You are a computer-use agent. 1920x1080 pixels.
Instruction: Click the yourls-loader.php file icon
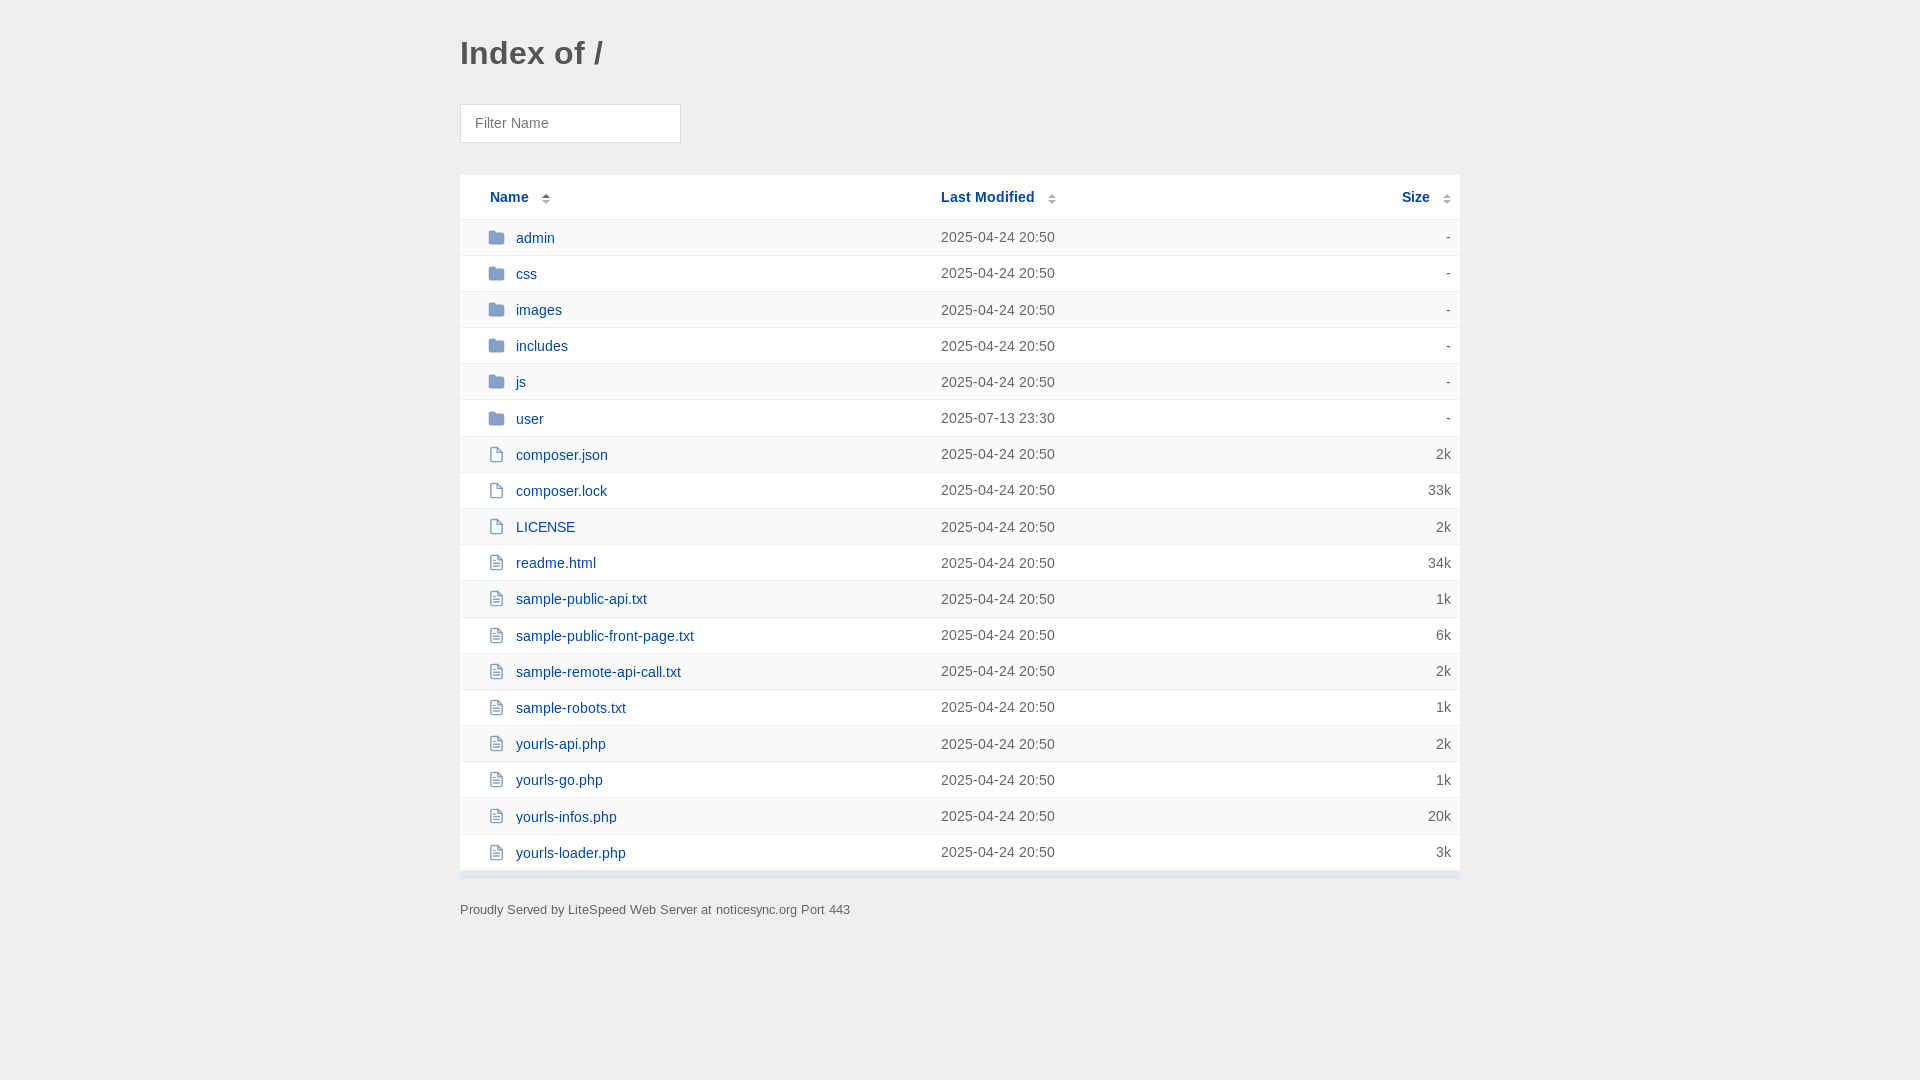click(x=496, y=853)
